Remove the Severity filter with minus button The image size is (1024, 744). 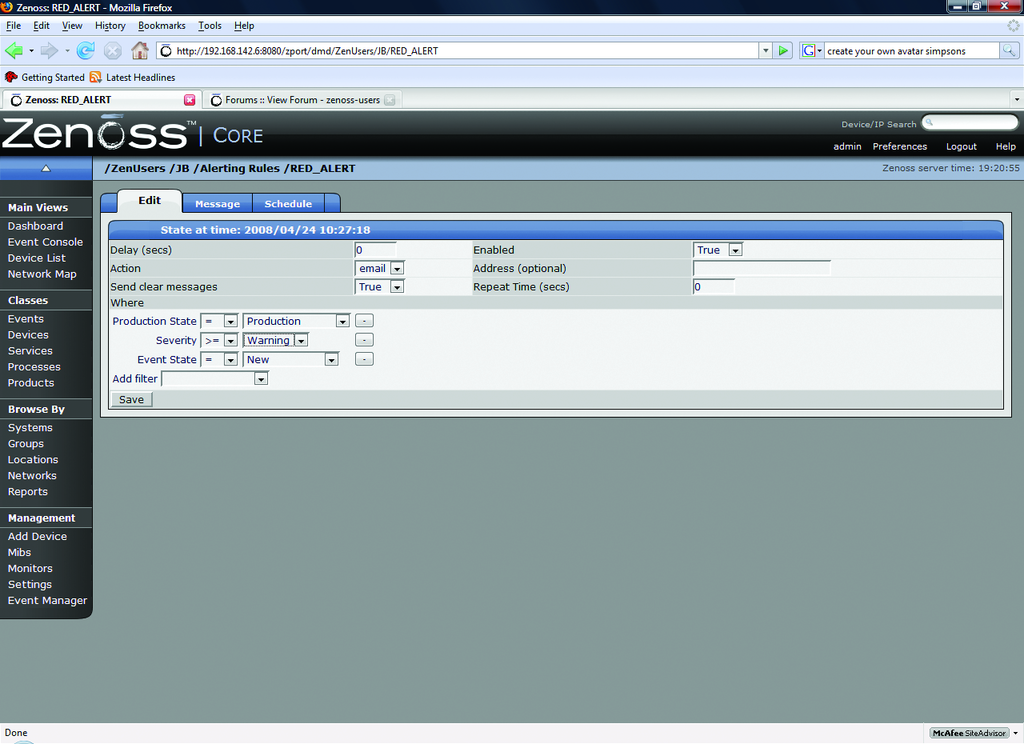click(364, 340)
